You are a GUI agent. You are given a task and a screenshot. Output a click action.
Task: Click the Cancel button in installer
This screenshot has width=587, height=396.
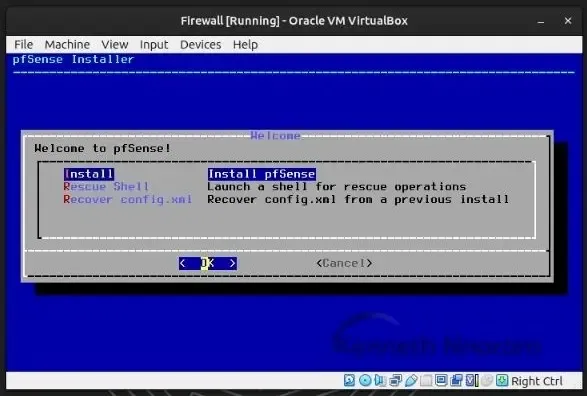coord(344,263)
